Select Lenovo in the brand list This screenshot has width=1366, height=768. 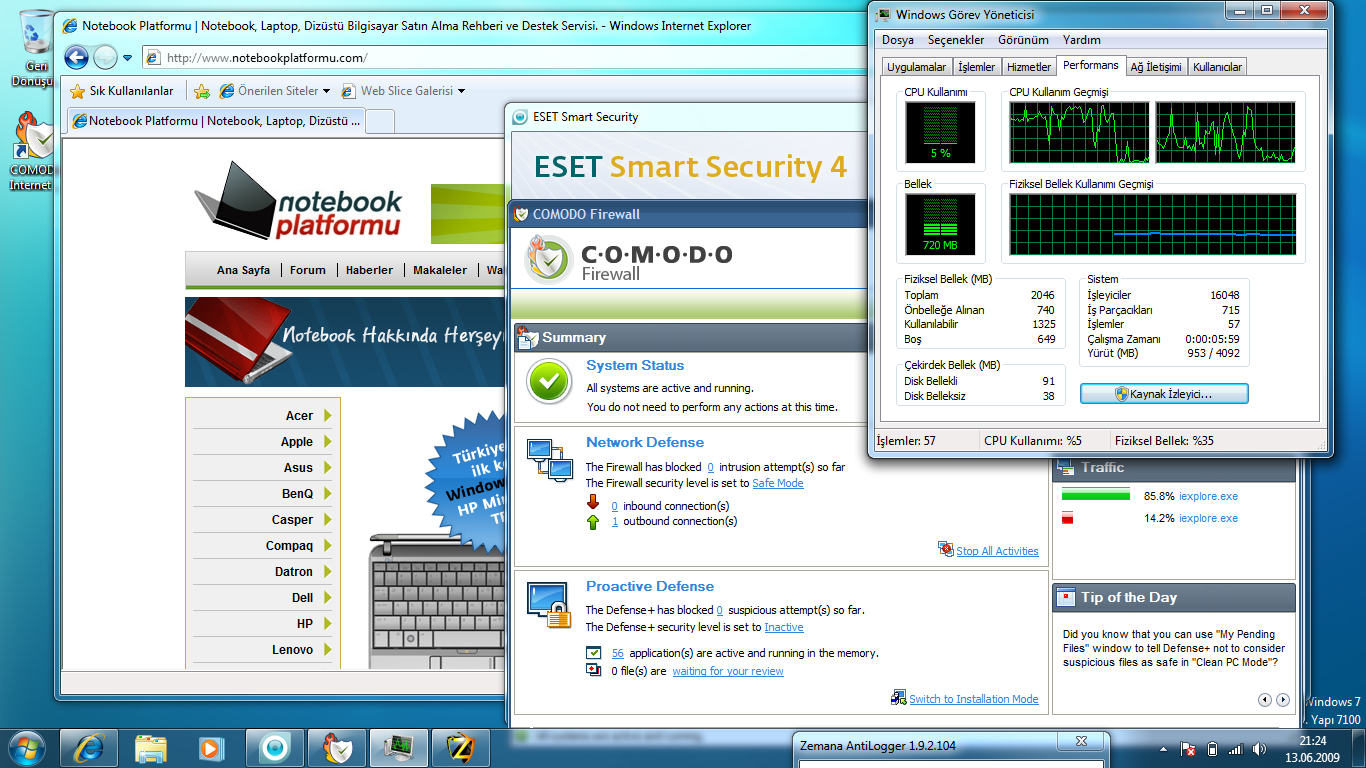292,650
